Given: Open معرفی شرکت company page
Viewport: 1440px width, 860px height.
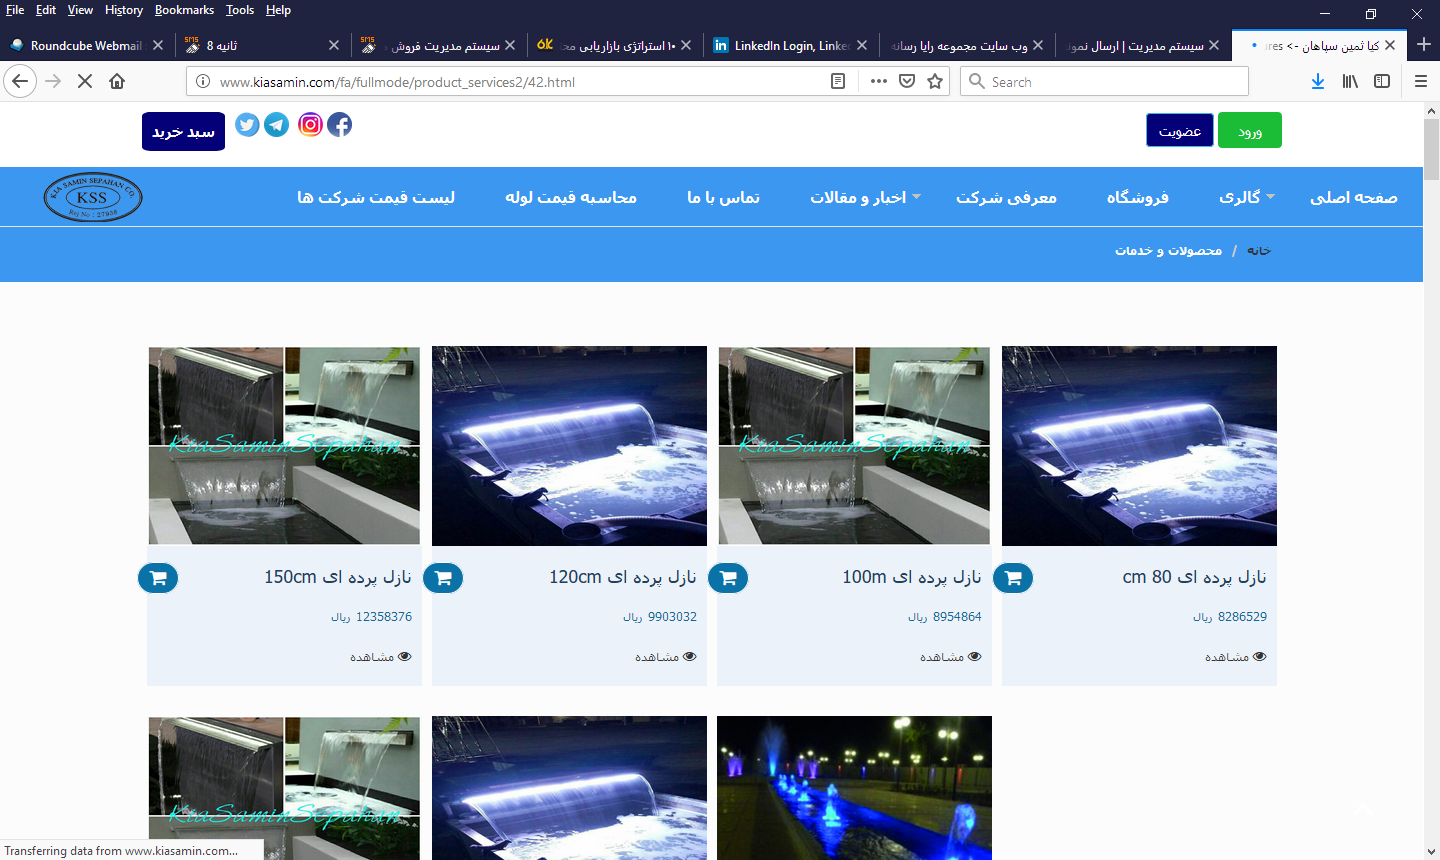Looking at the screenshot, I should point(1006,197).
